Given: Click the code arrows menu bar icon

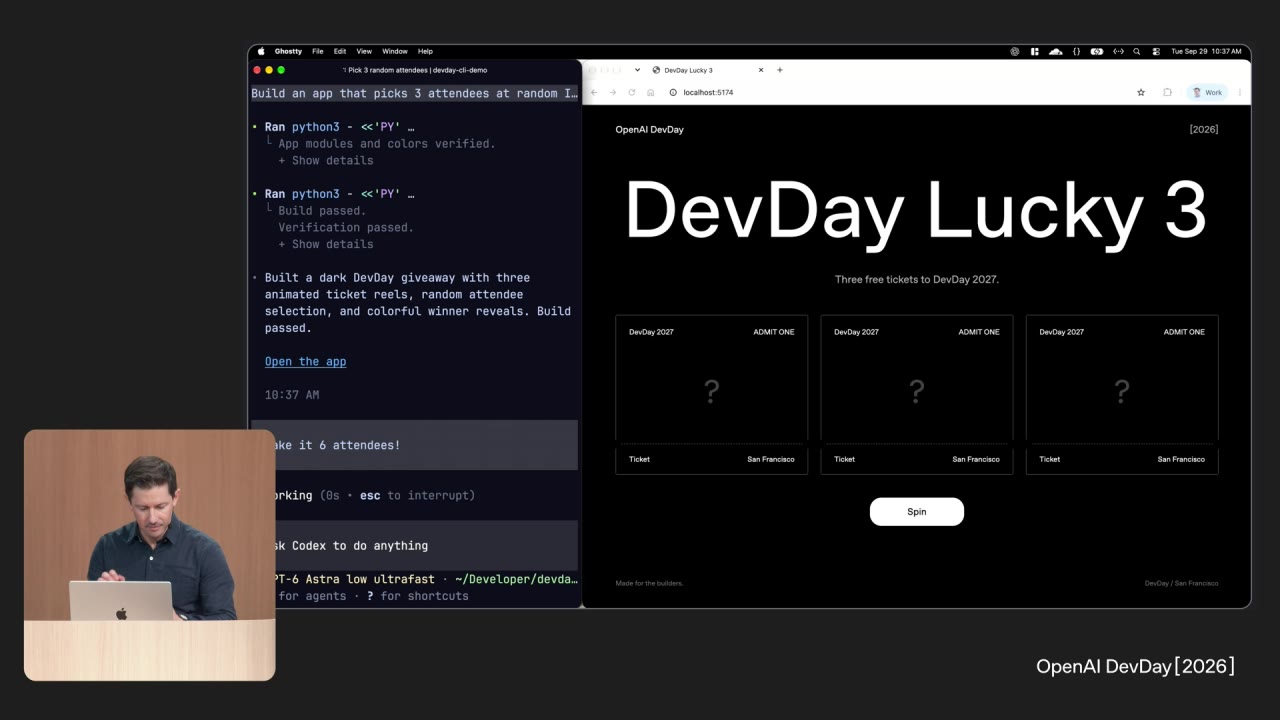Looking at the screenshot, I should coord(1118,51).
